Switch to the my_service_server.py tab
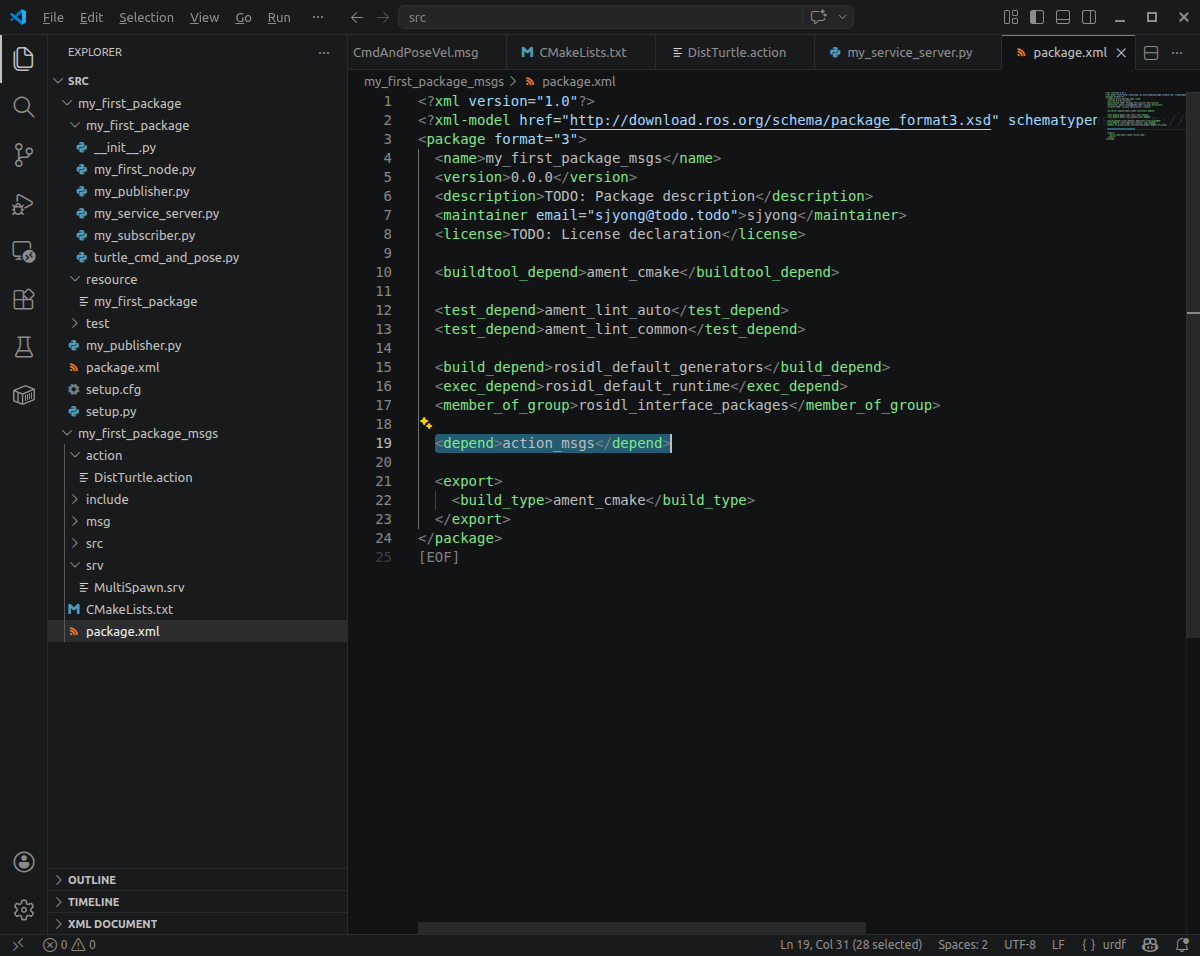Image resolution: width=1200 pixels, height=956 pixels. coord(908,53)
